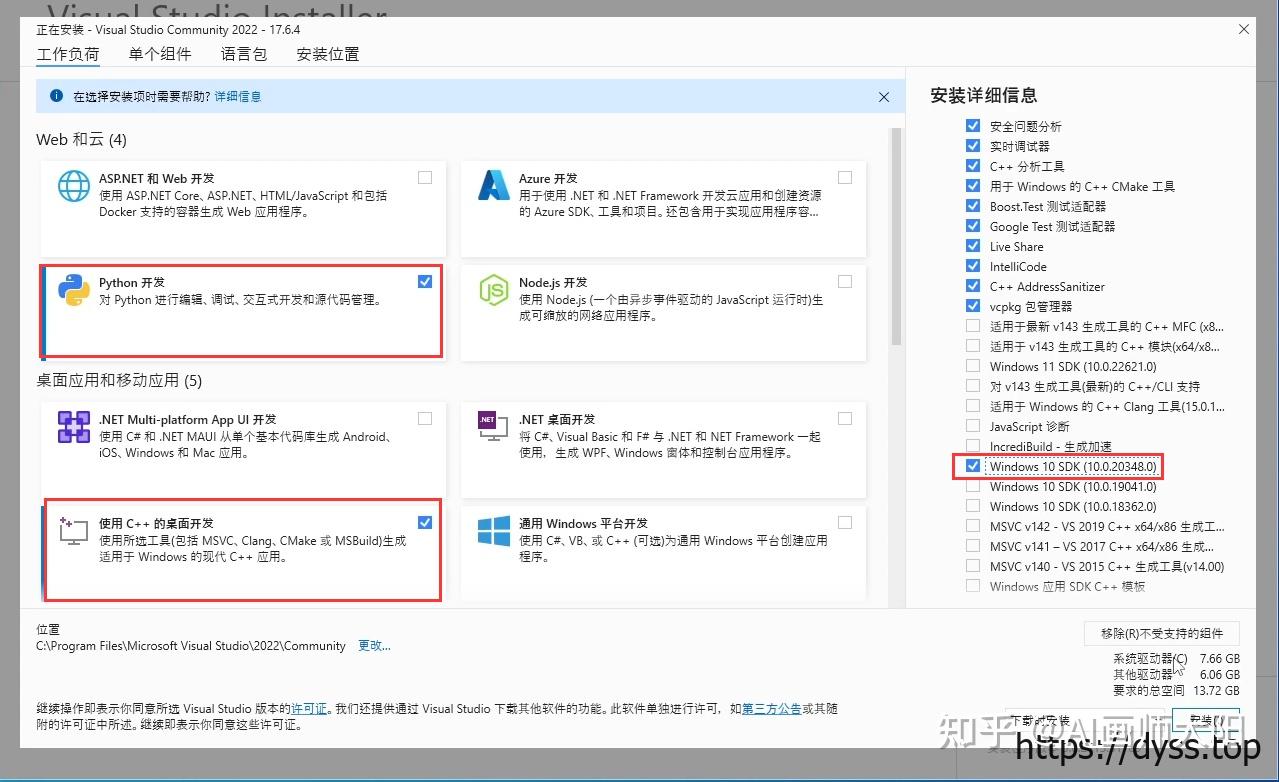Image resolution: width=1279 pixels, height=782 pixels.
Task: Check MSVC v140 - VS 2015 C++ 生成工具
Action: 973,566
